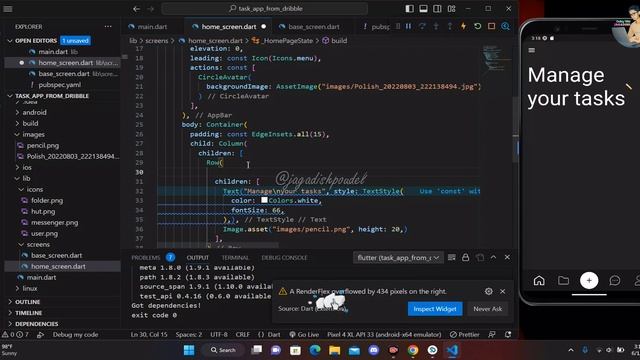This screenshot has height=360, width=640.
Task: Open the Customize Layout icon
Action: point(451,9)
